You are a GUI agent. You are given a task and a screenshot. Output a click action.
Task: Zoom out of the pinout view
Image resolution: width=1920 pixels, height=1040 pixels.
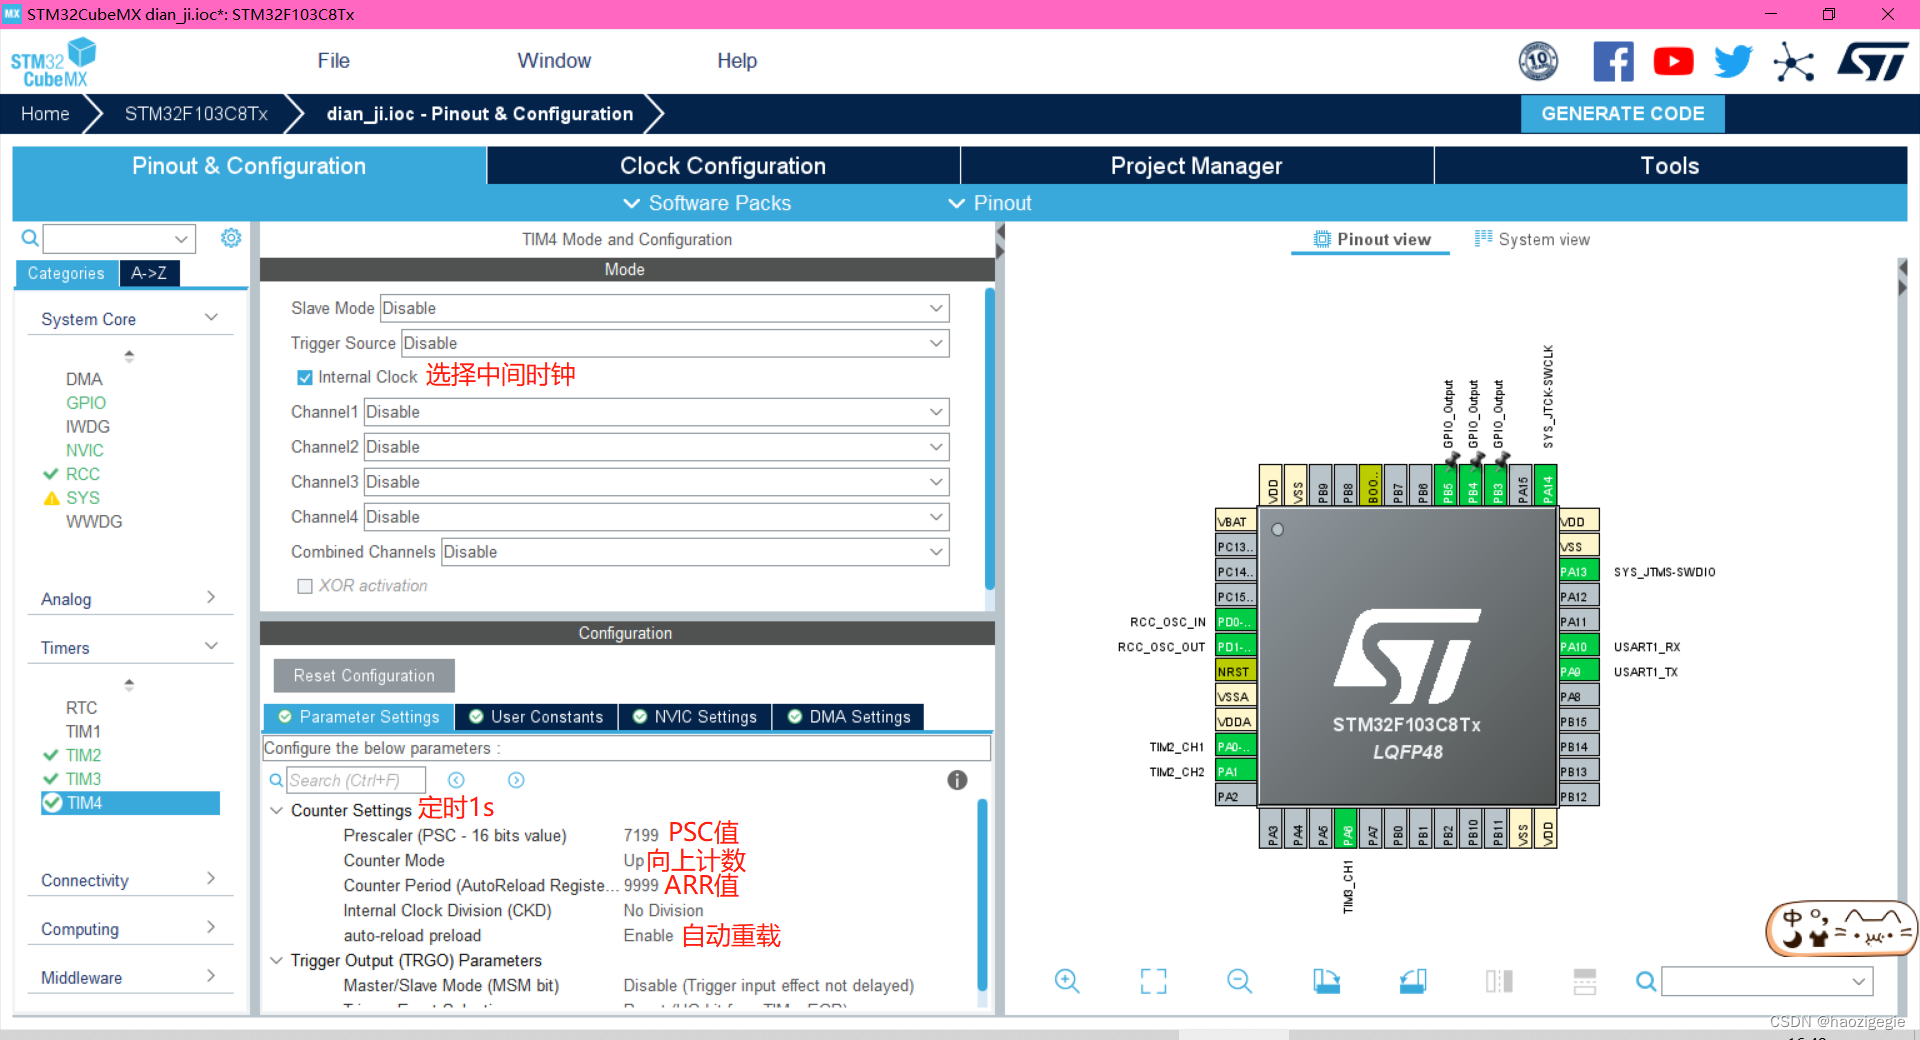(1239, 981)
